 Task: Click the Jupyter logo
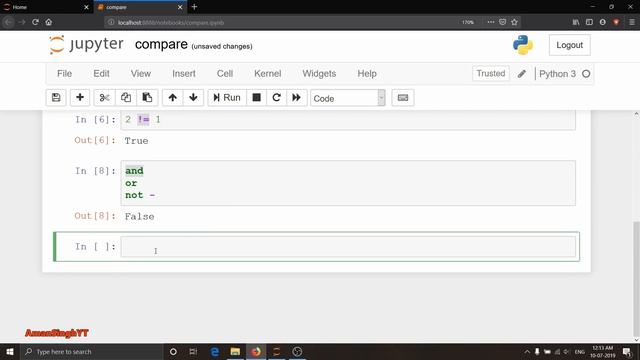click(86, 44)
